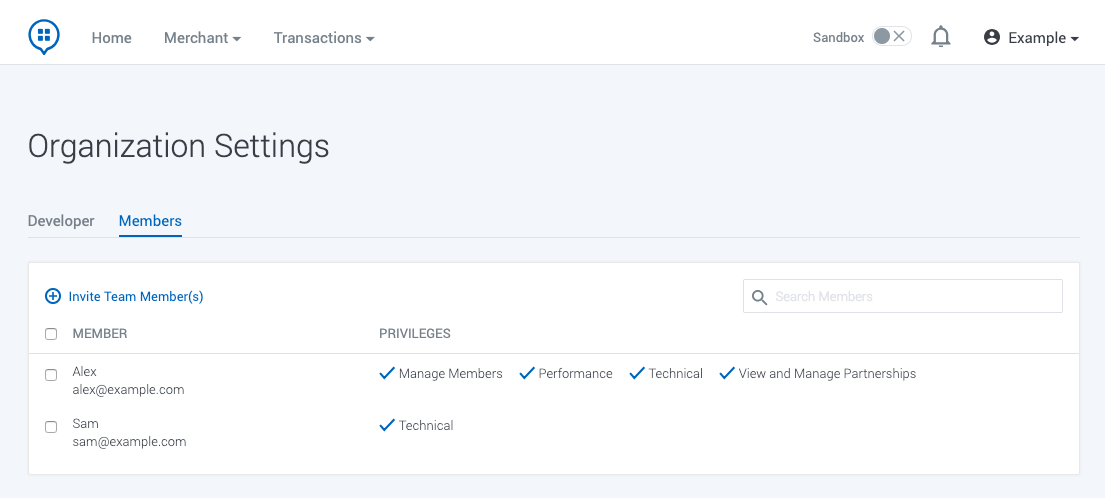Toggle the Sandbox mode switch

click(890, 37)
